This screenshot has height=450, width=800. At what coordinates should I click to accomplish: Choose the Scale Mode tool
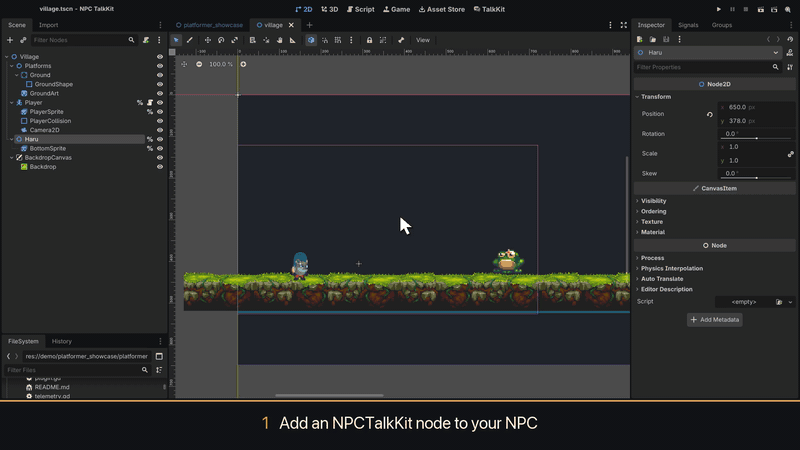pyautogui.click(x=235, y=40)
